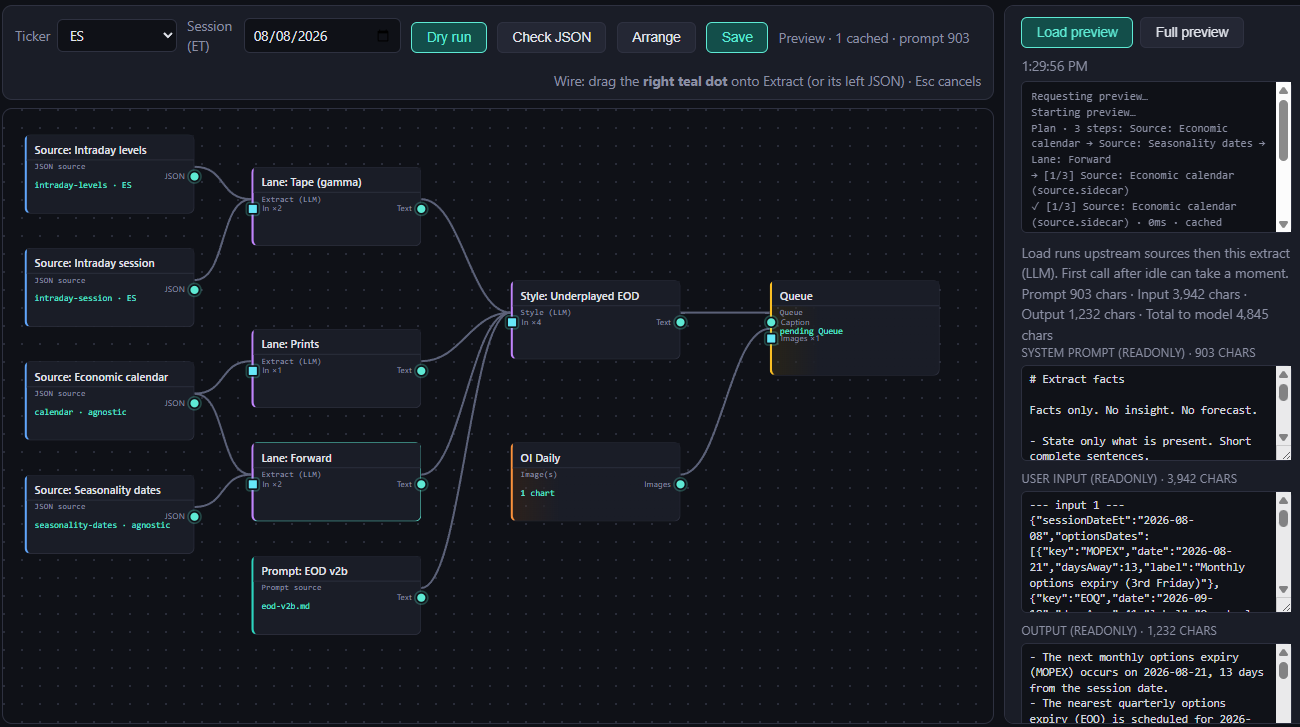The image size is (1300, 727).
Task: Click the 1:29:56 PM timestamp
Action: pyautogui.click(x=1054, y=66)
